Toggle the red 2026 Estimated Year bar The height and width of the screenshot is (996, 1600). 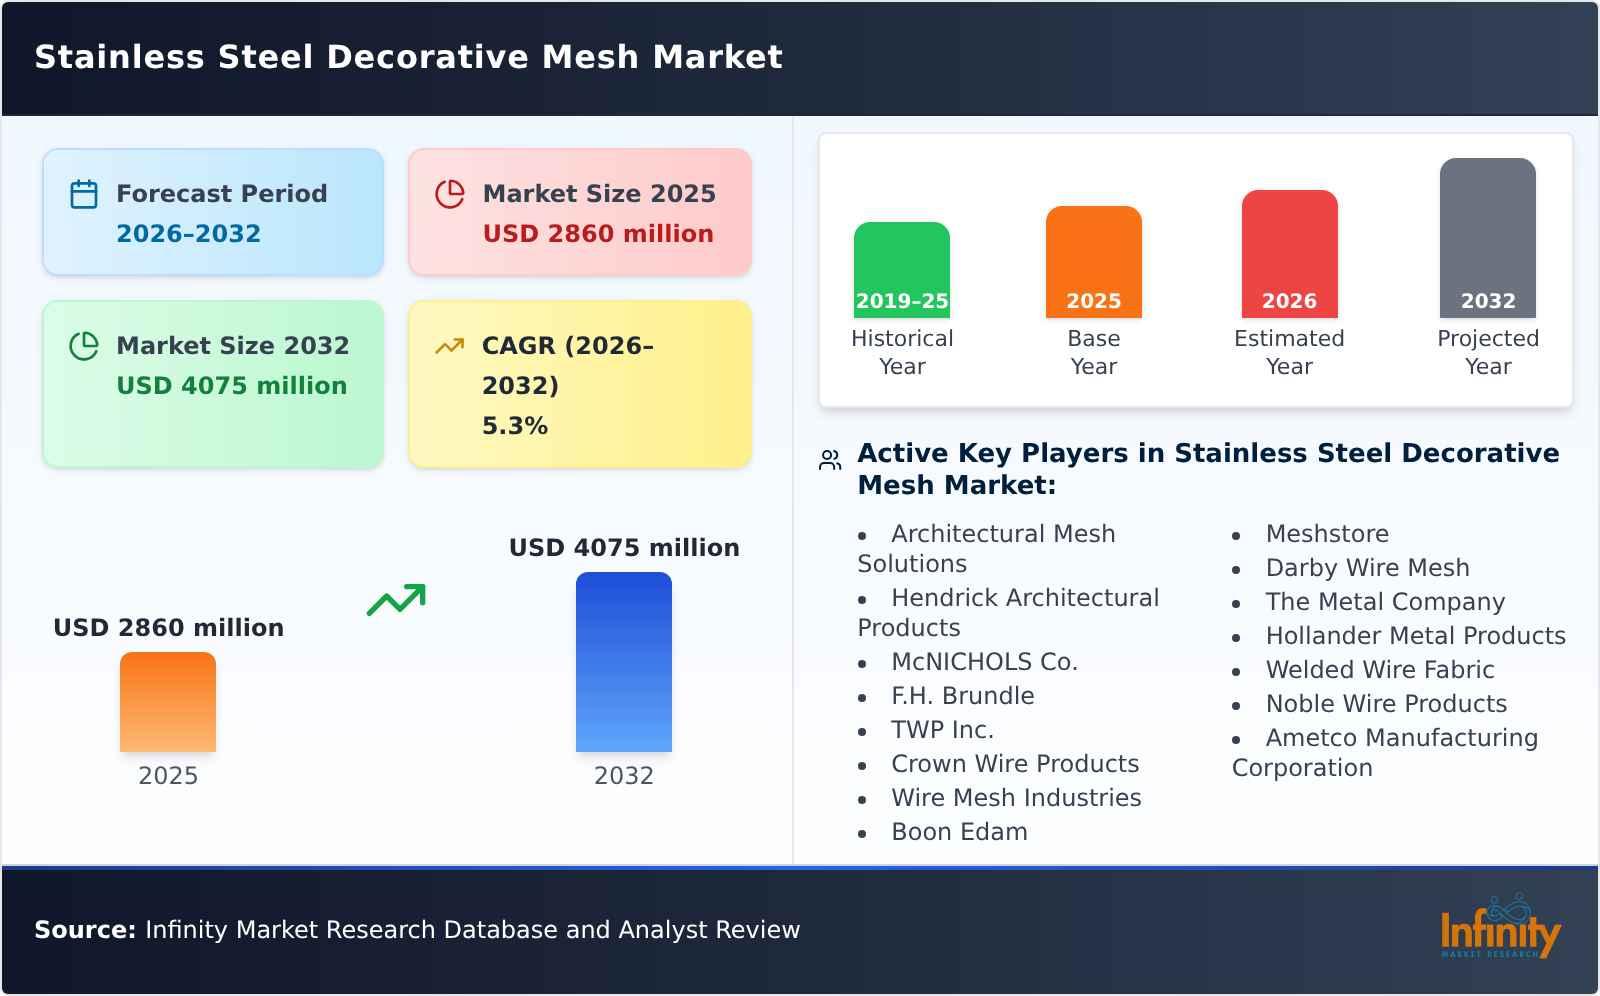[1289, 252]
